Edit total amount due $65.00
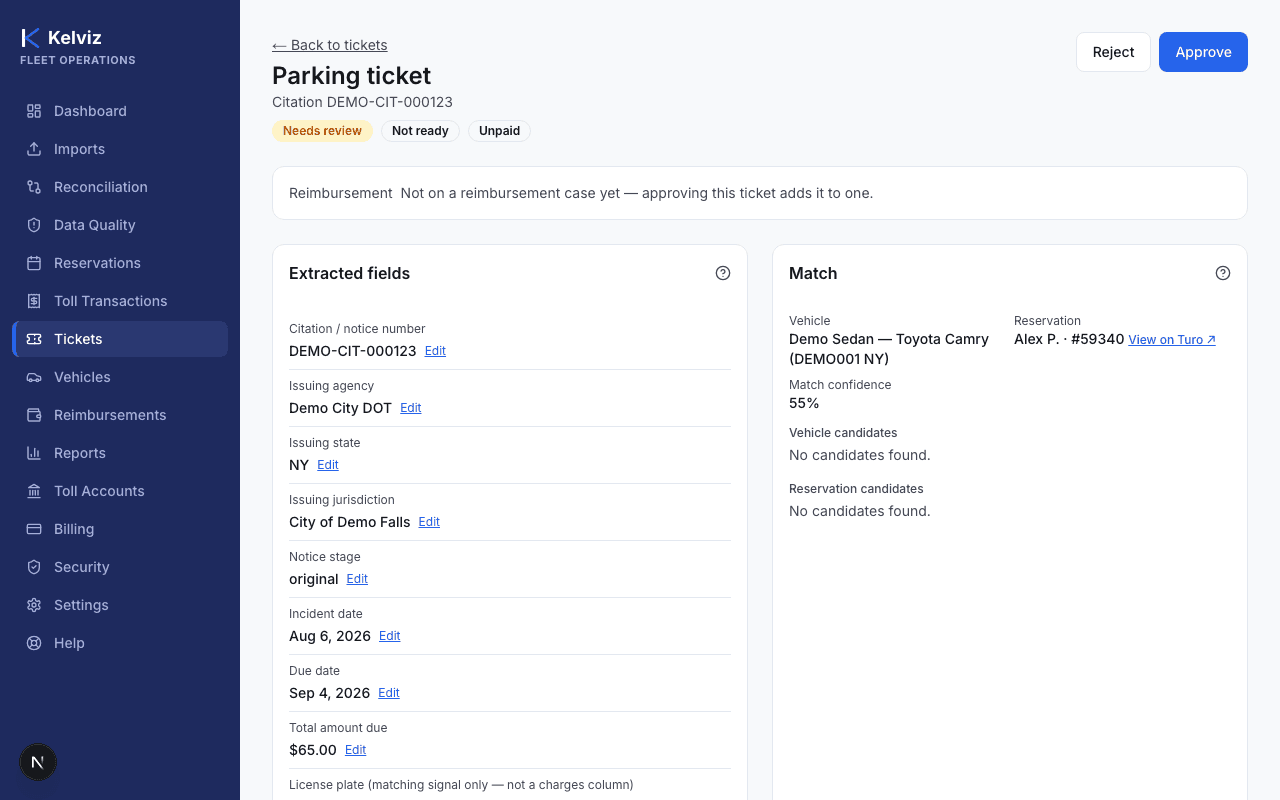This screenshot has width=1280, height=800. (356, 750)
